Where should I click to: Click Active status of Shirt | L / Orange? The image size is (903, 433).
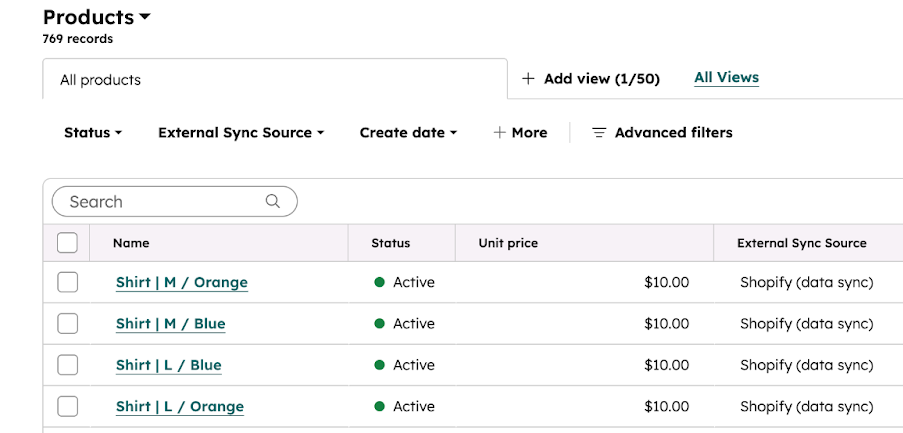tap(404, 407)
